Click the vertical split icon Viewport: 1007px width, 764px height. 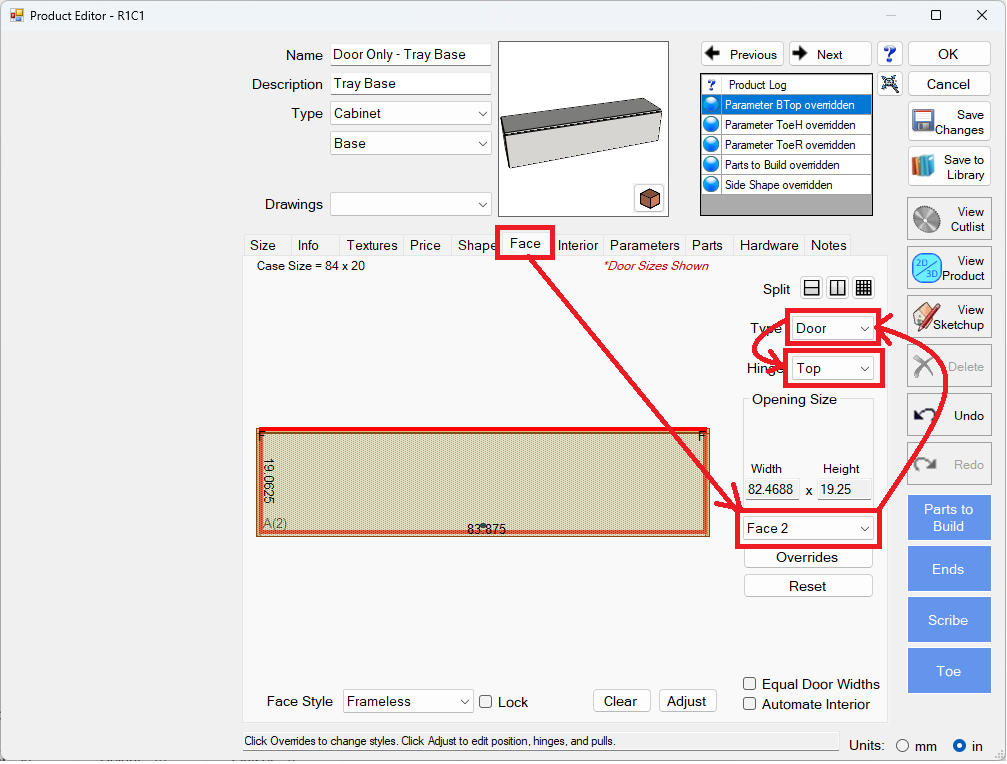coord(838,288)
